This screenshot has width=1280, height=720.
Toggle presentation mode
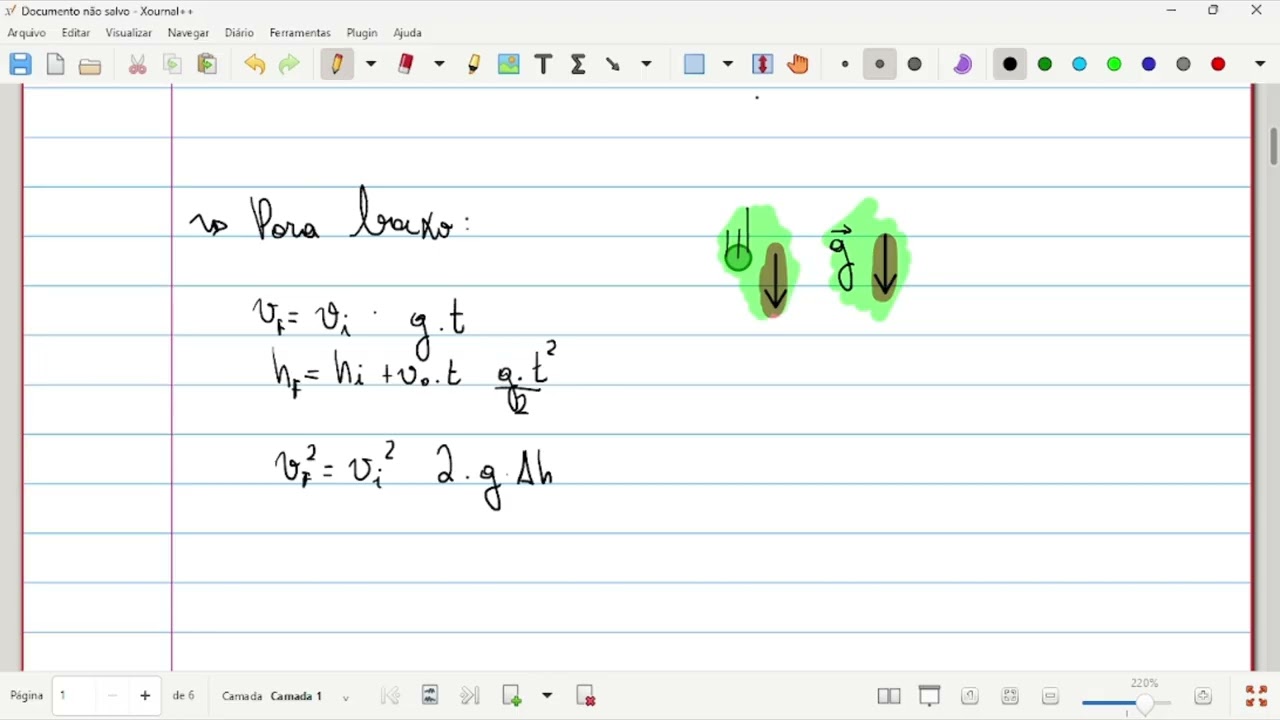[930, 696]
